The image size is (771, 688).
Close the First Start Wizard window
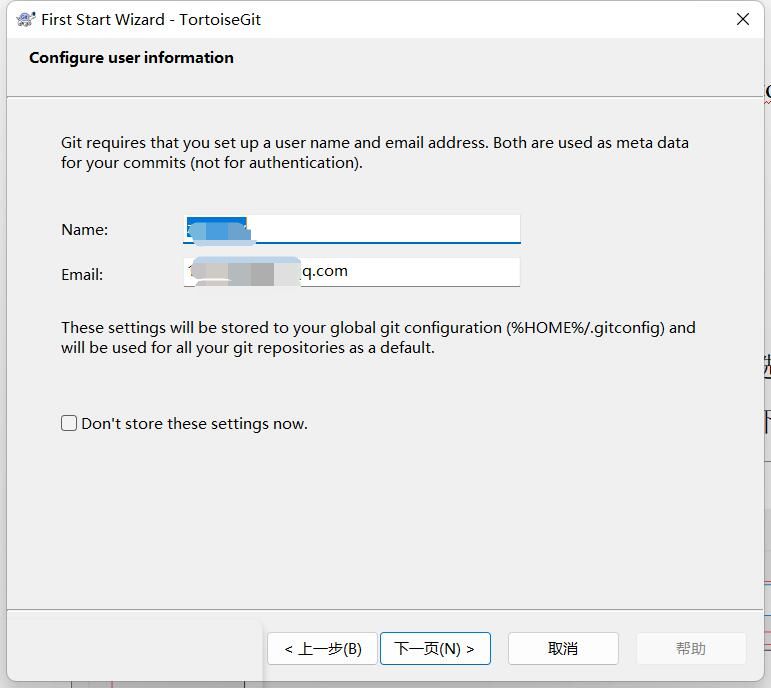[742, 19]
